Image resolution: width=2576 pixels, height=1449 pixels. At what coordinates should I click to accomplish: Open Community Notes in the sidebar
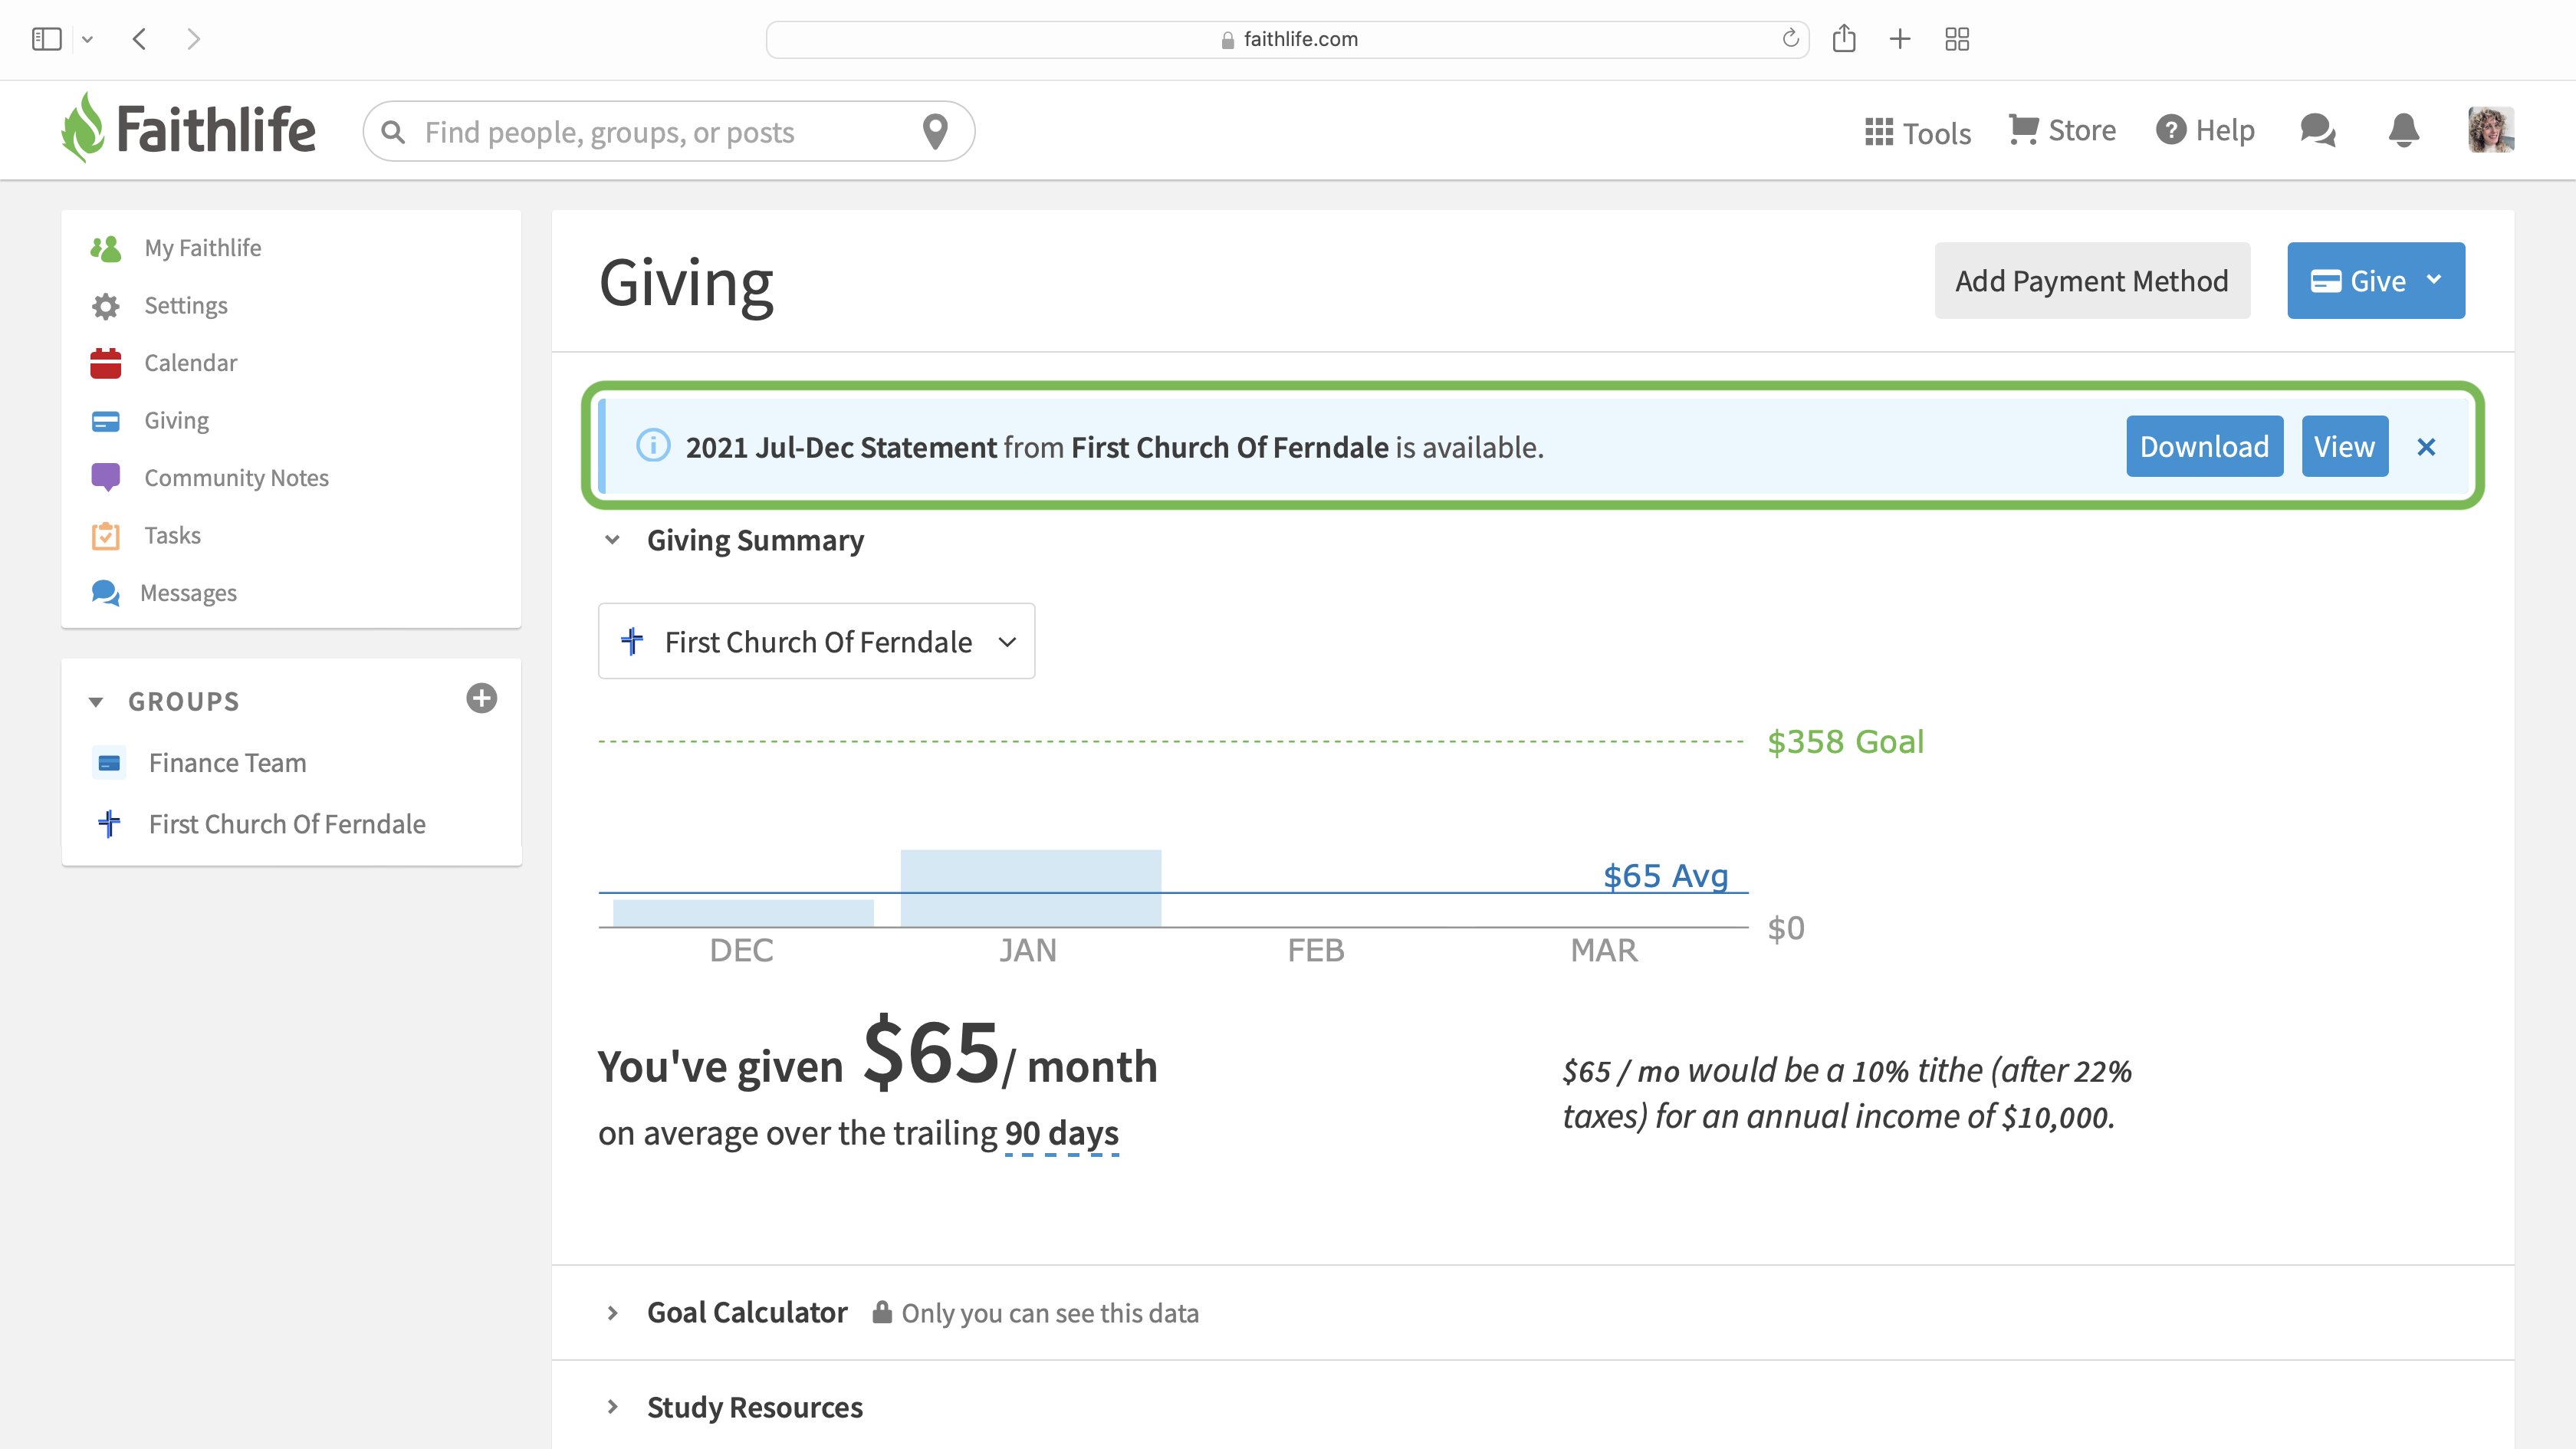(x=237, y=478)
